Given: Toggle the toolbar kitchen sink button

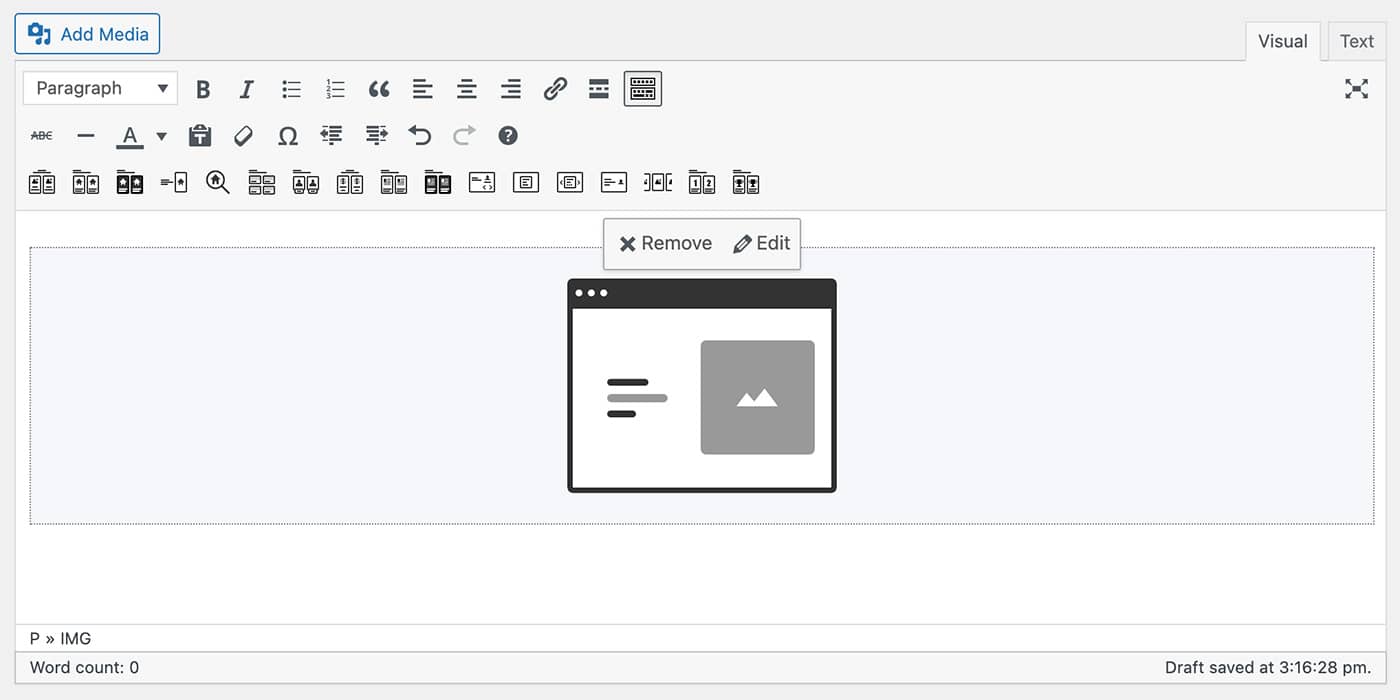Looking at the screenshot, I should 643,89.
